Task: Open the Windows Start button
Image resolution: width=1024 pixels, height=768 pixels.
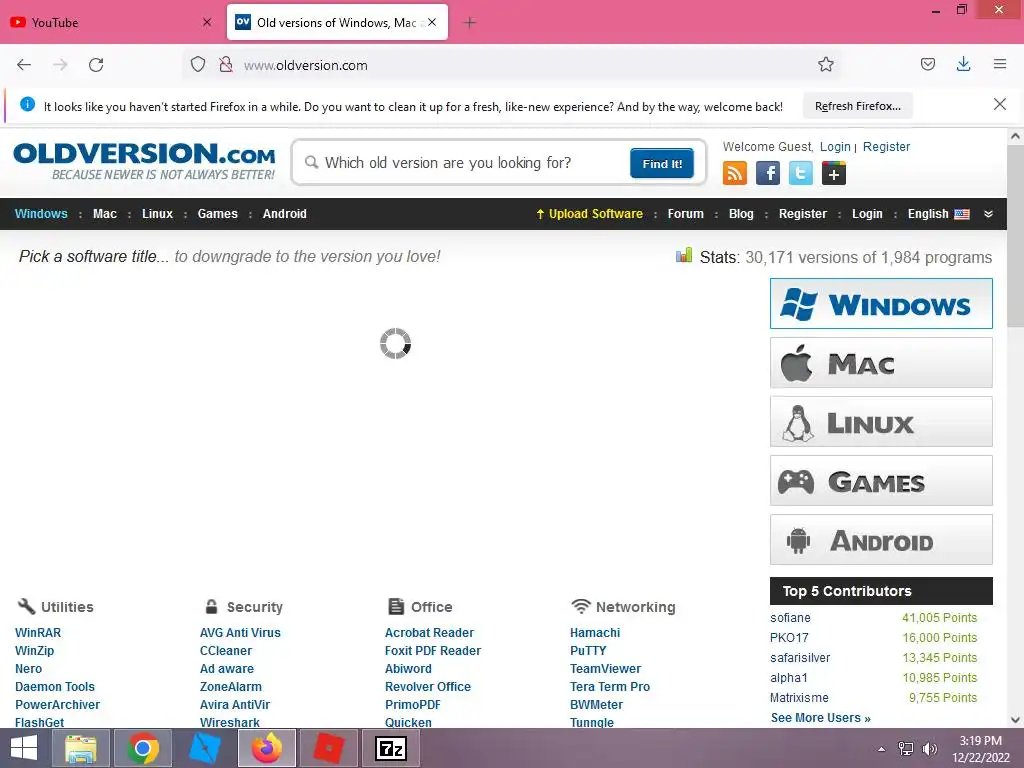Action: point(24,748)
